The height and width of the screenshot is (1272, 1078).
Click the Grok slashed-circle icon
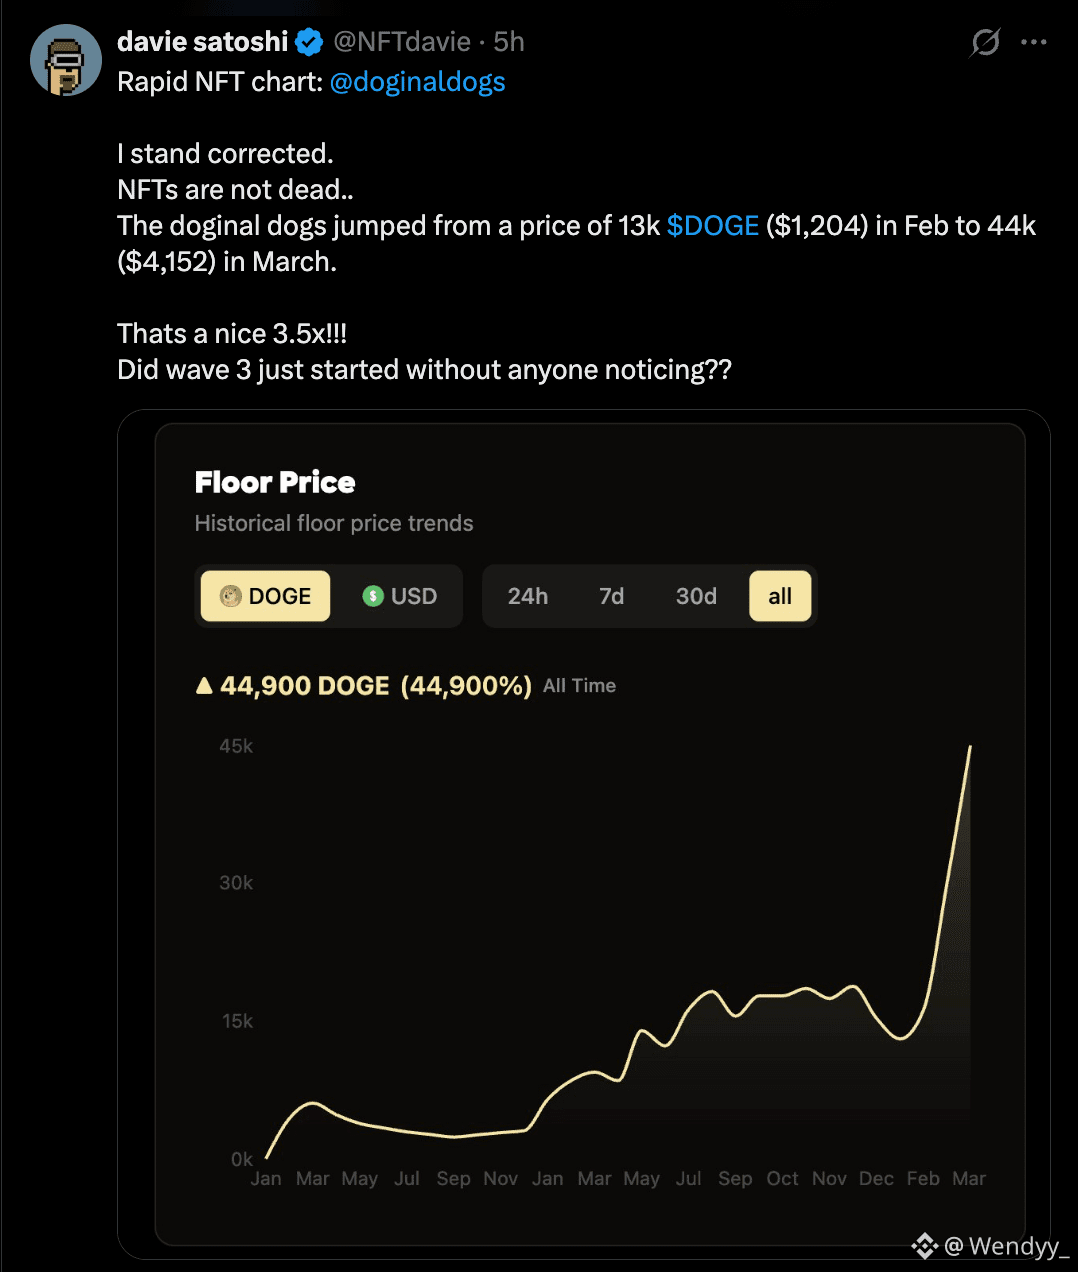[x=985, y=42]
